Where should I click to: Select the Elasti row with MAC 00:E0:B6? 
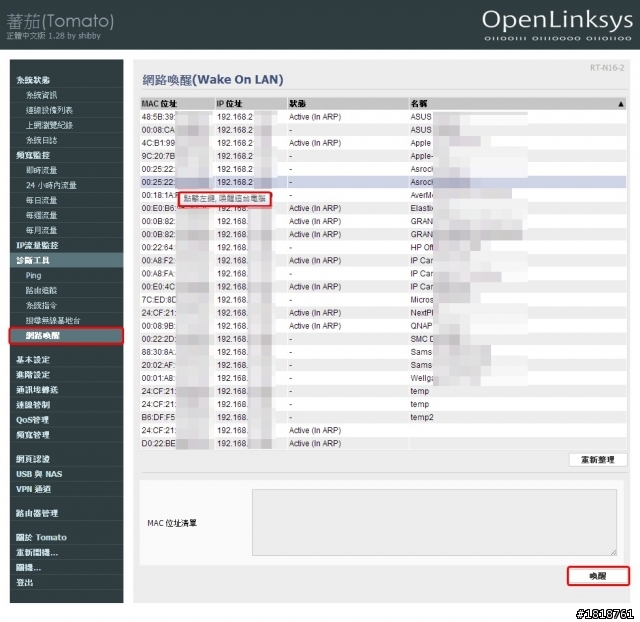(x=383, y=209)
